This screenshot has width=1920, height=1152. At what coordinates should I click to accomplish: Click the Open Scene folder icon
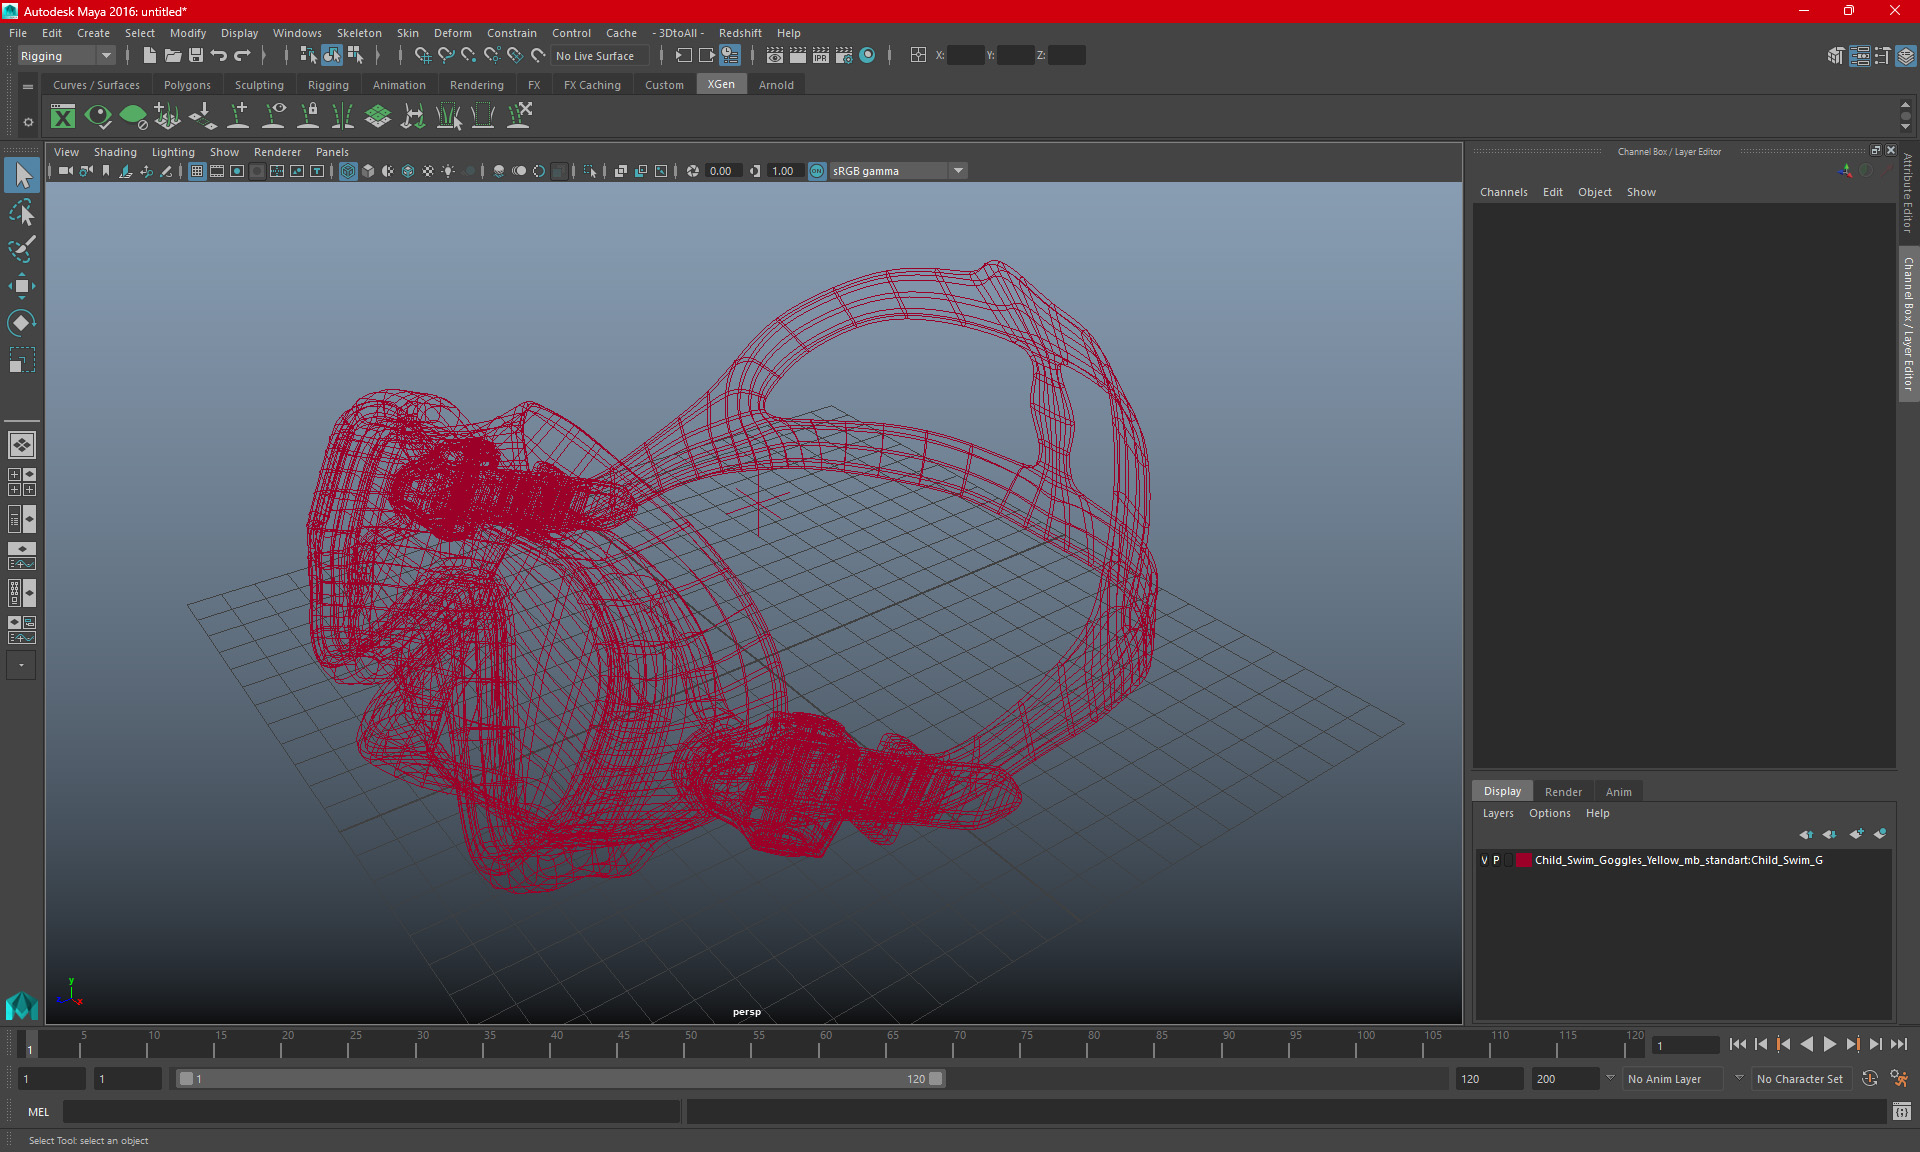pyautogui.click(x=172, y=56)
